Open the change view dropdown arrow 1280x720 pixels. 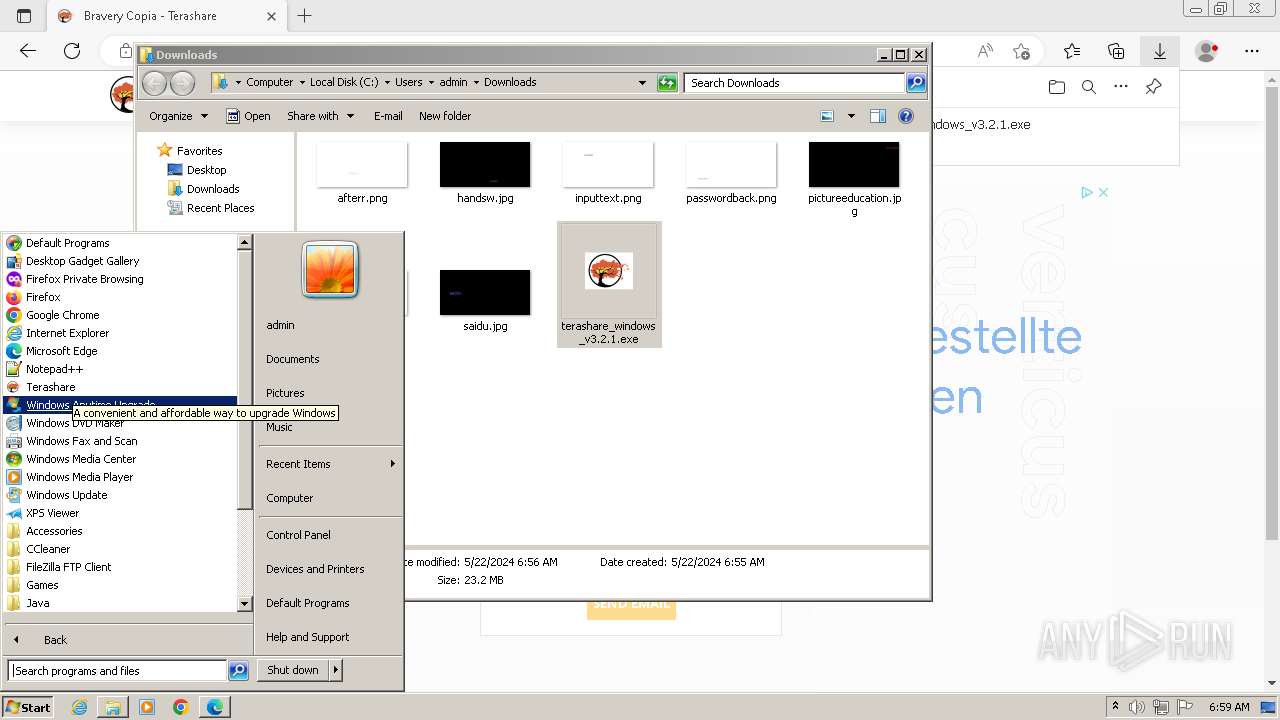(x=851, y=116)
